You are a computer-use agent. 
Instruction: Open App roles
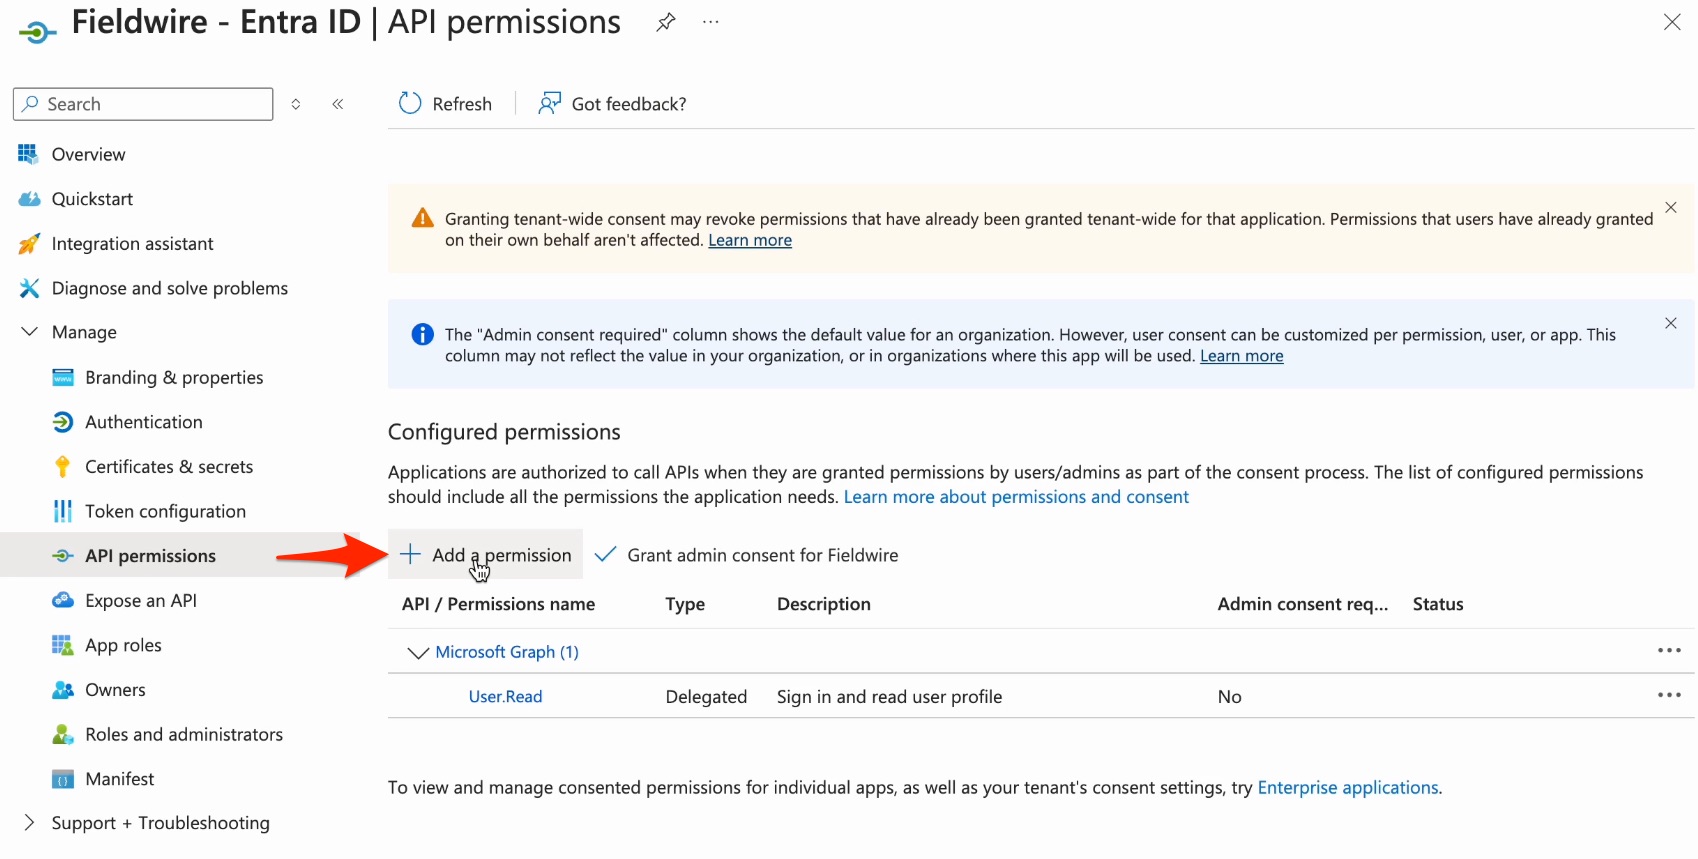123,646
